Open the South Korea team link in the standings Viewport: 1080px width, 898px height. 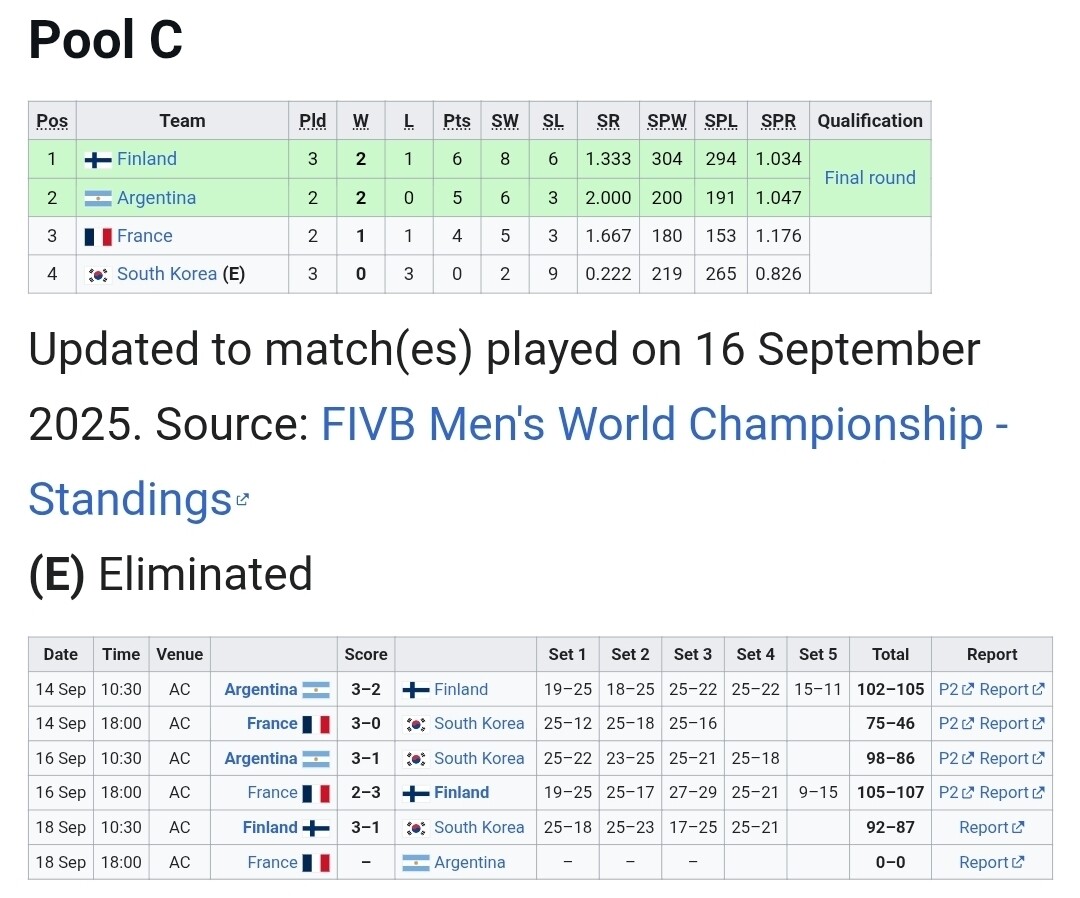[x=167, y=274]
